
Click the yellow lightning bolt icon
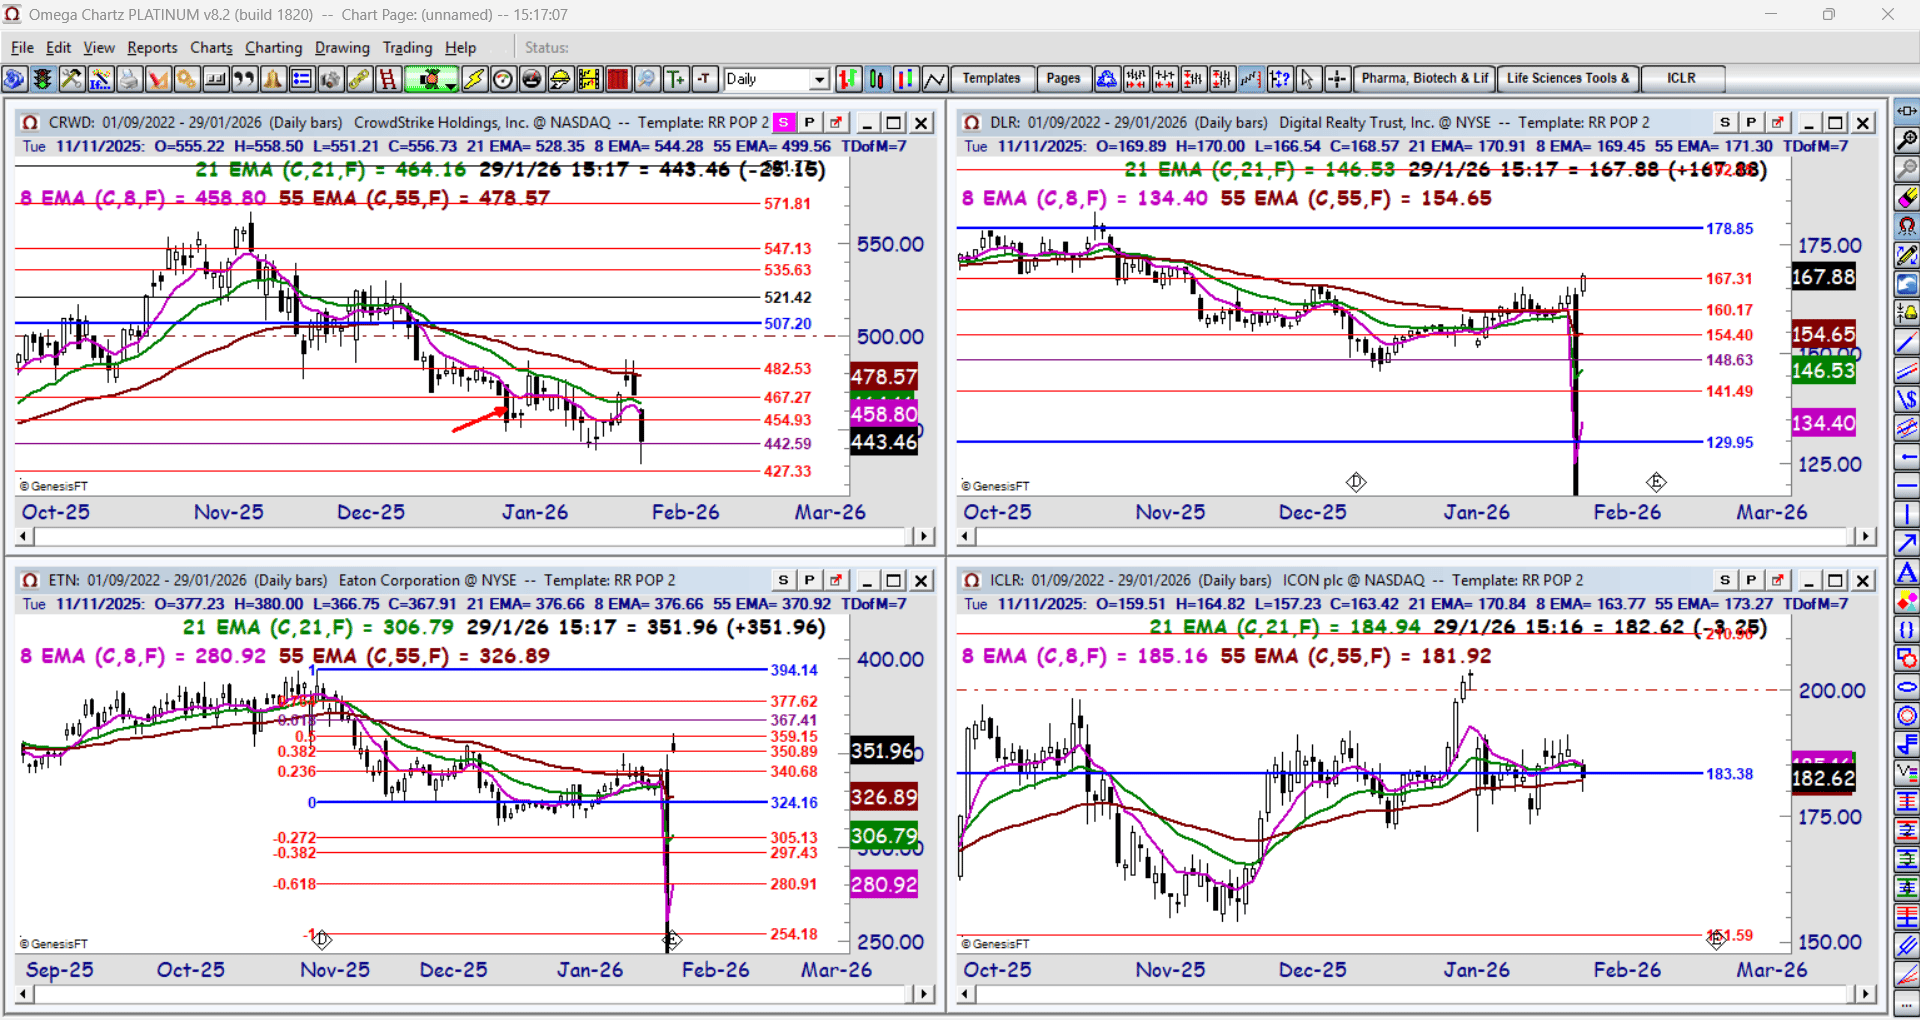474,79
